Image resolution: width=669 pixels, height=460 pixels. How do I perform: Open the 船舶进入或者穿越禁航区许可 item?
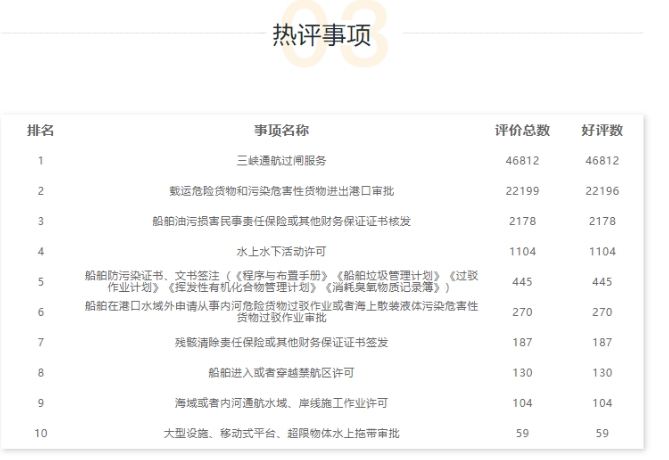pyautogui.click(x=281, y=372)
